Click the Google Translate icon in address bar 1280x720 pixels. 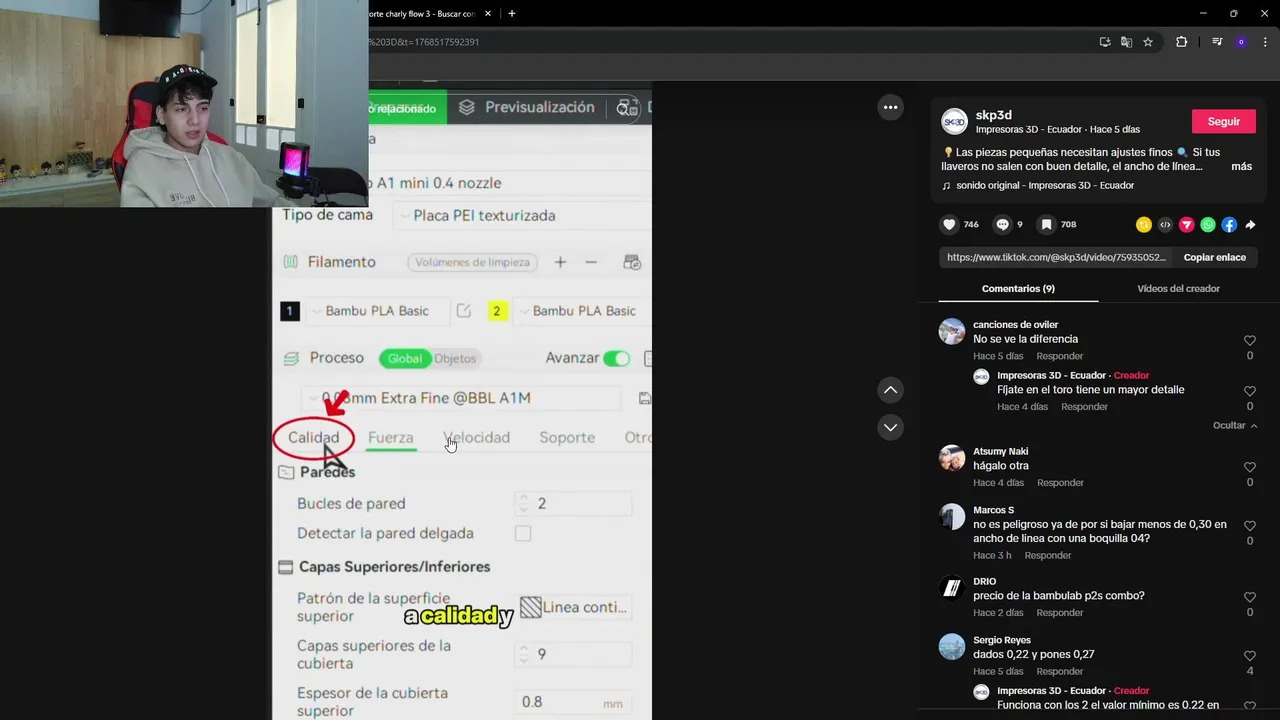coord(1126,42)
